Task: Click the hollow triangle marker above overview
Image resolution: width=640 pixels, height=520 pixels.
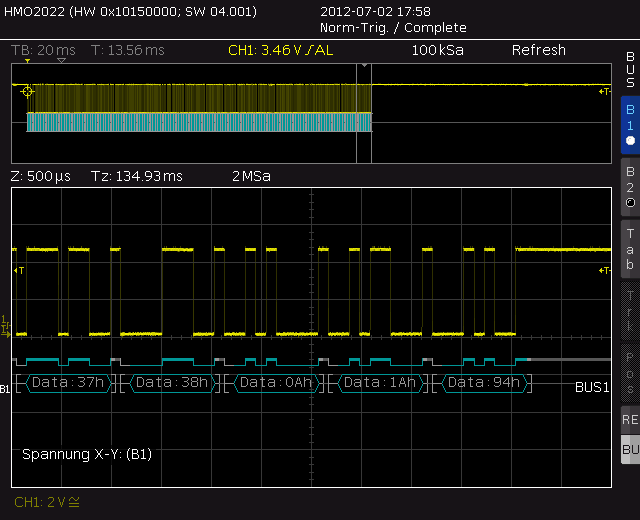Action: [61, 61]
